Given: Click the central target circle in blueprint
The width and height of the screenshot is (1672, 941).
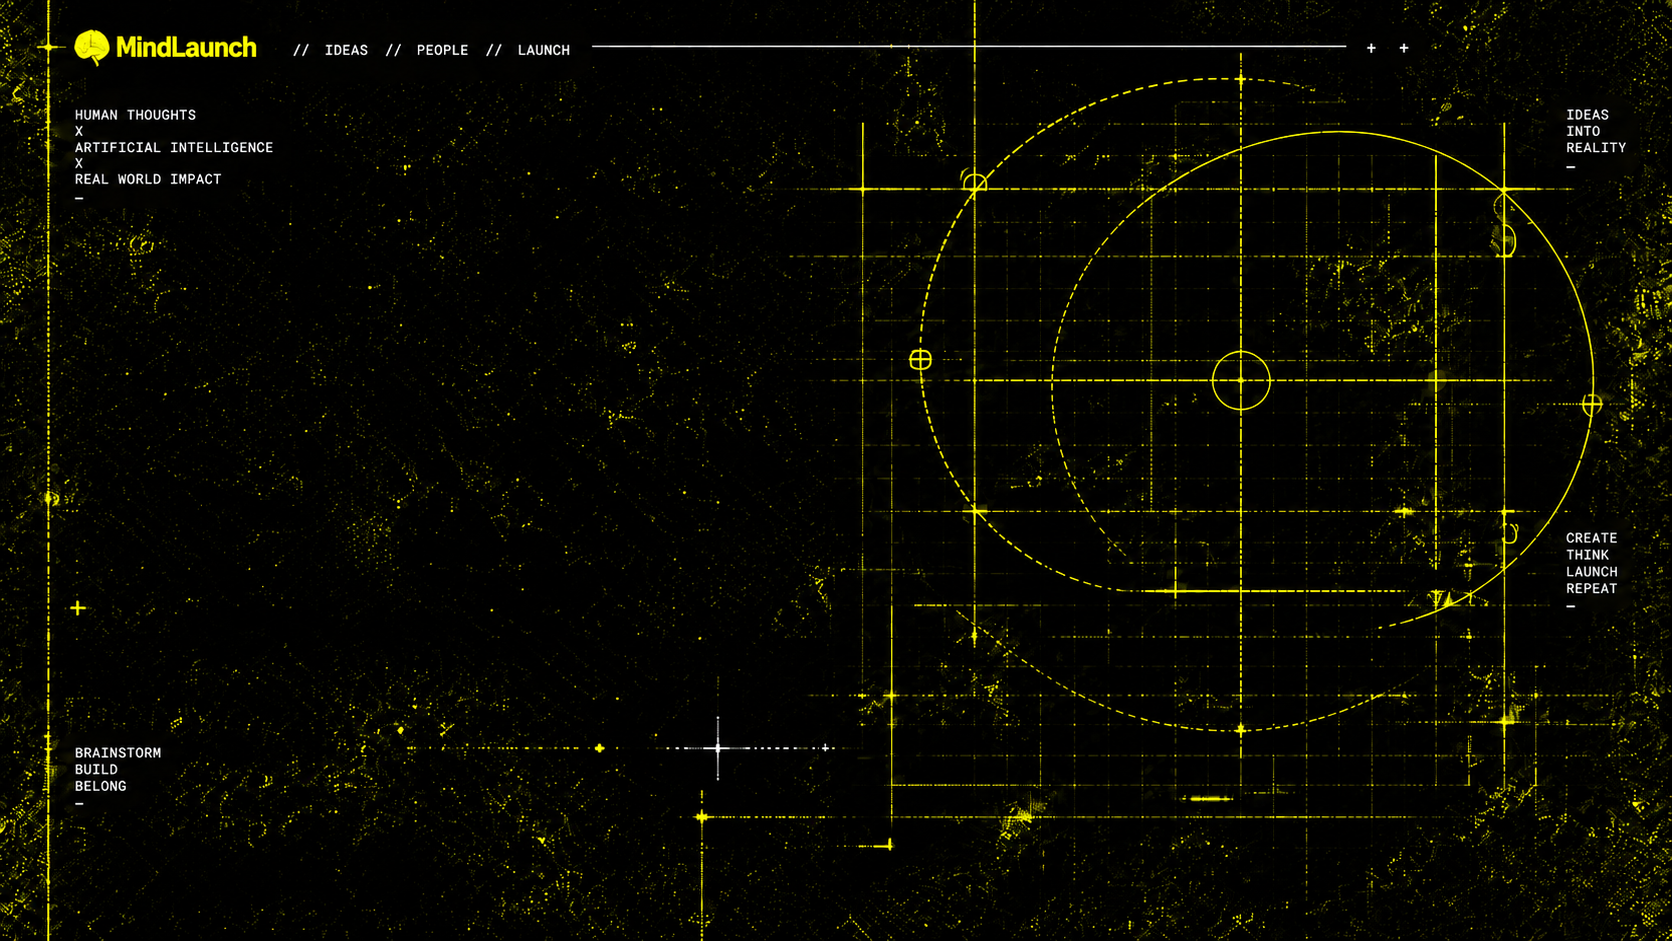Looking at the screenshot, I should [1241, 380].
